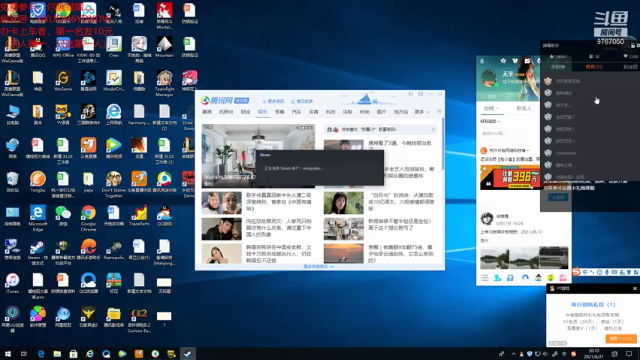Open the Recycle Bin desktop icon

coord(12,182)
